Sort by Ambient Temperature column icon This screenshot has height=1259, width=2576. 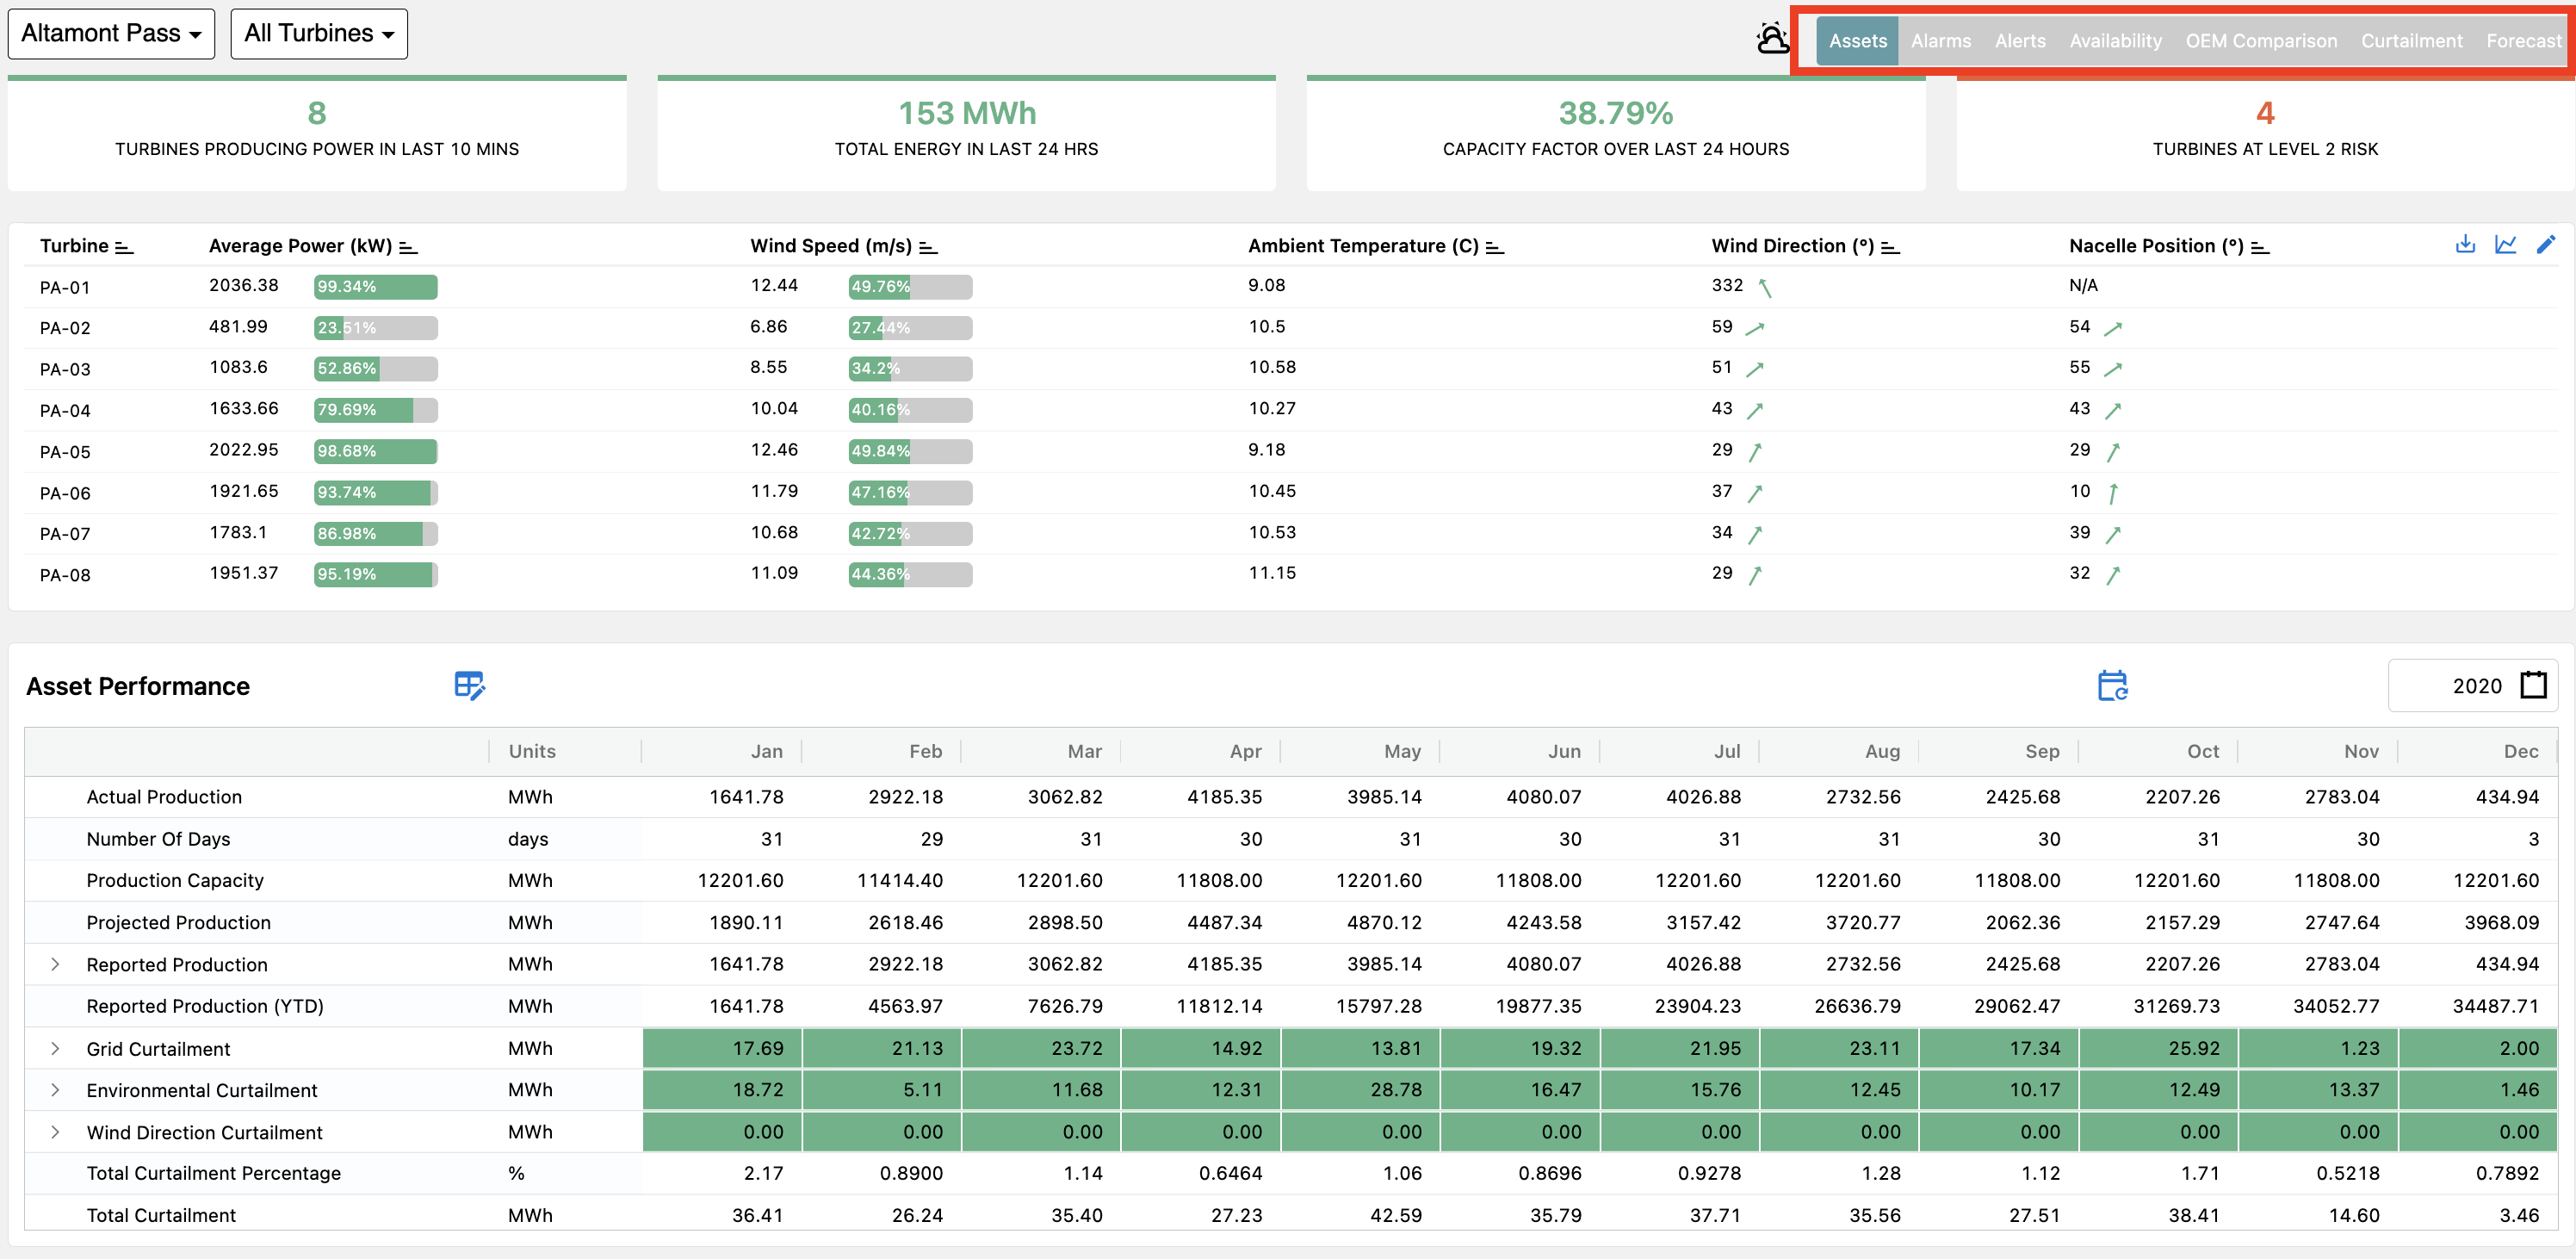(x=1495, y=247)
